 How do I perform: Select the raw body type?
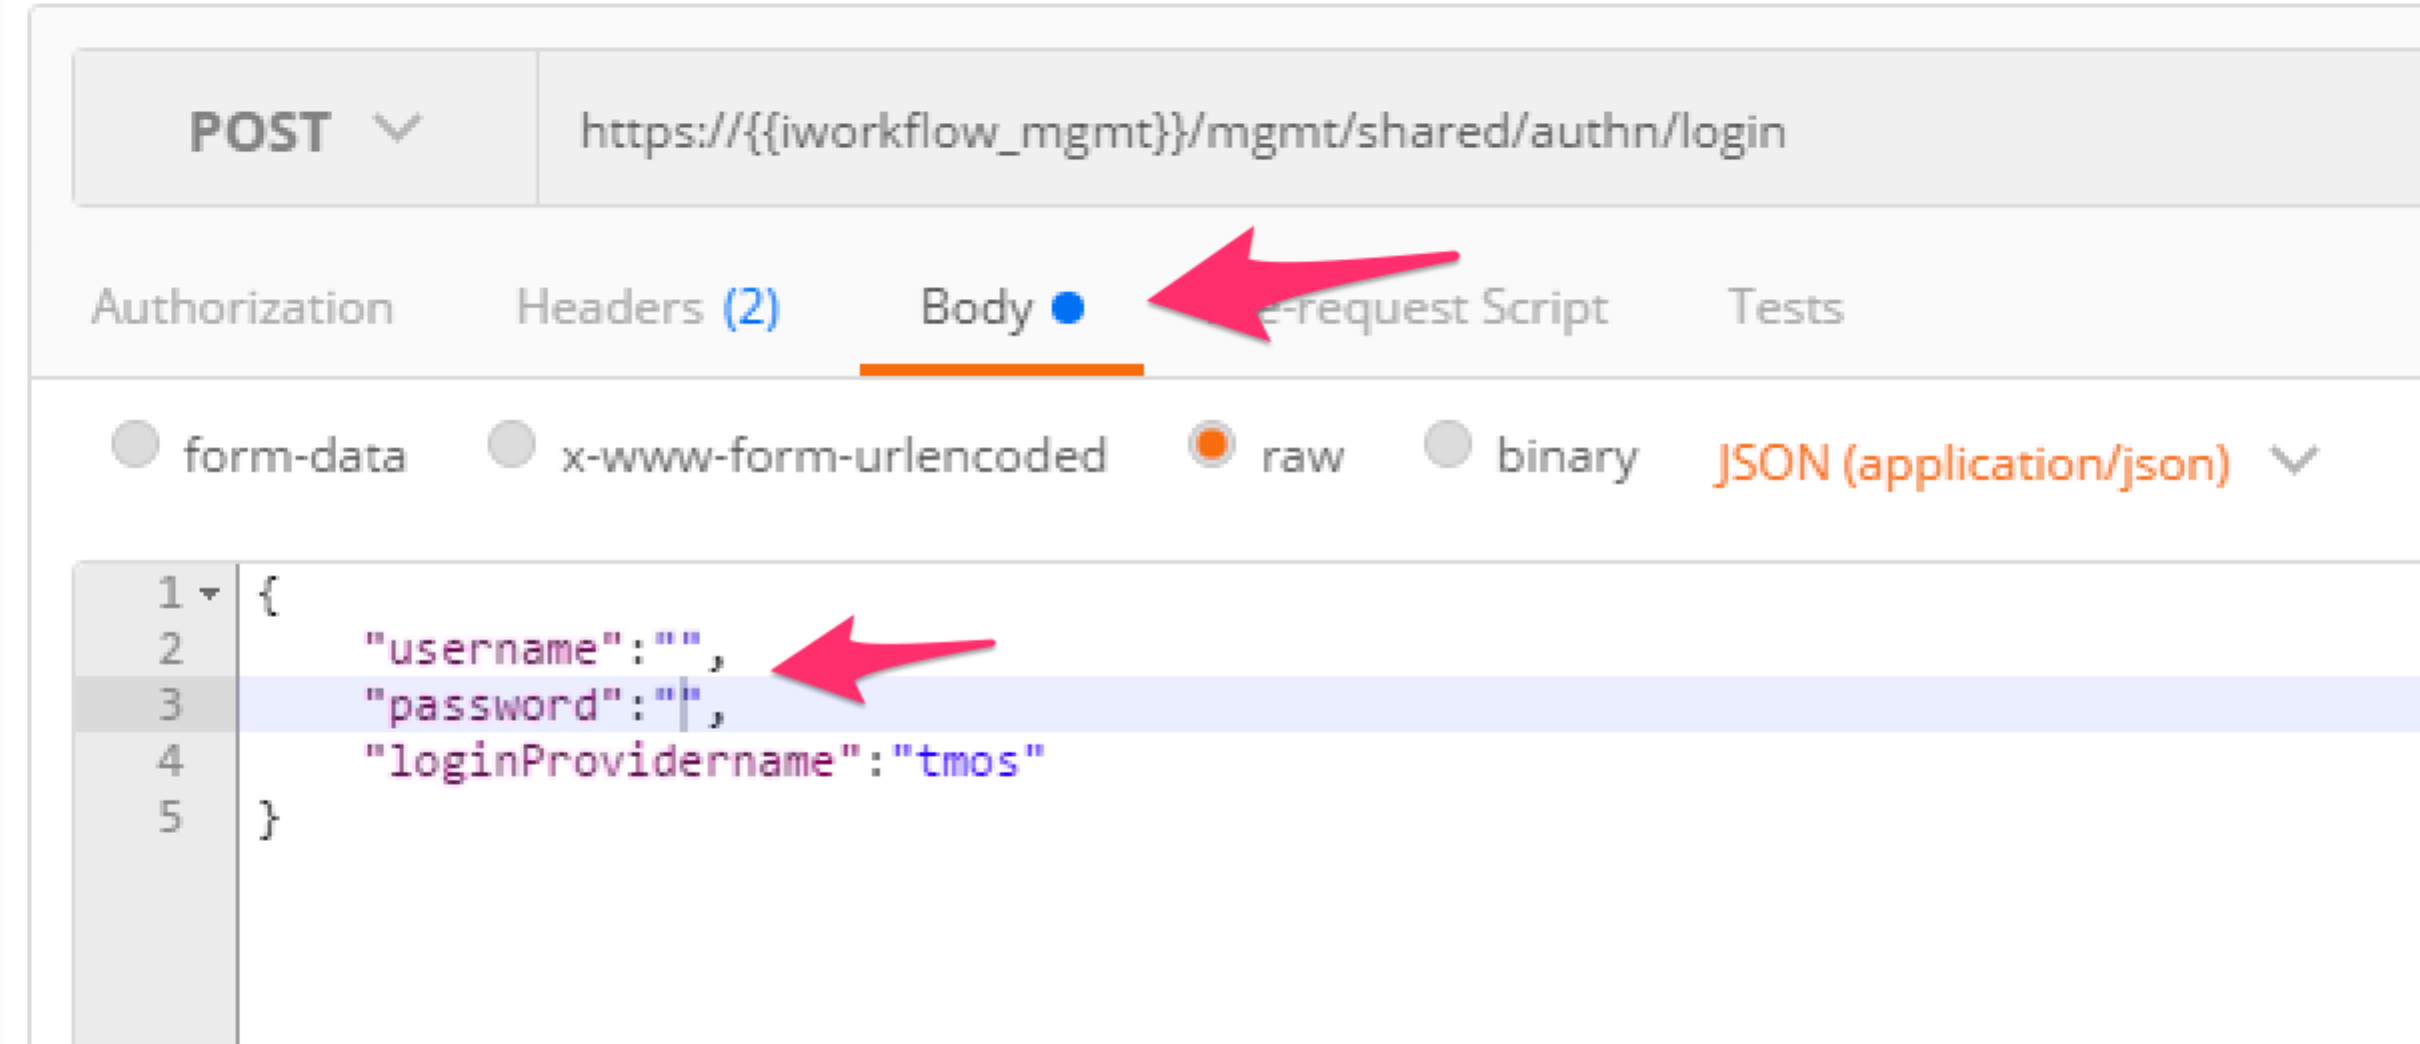pos(1212,444)
